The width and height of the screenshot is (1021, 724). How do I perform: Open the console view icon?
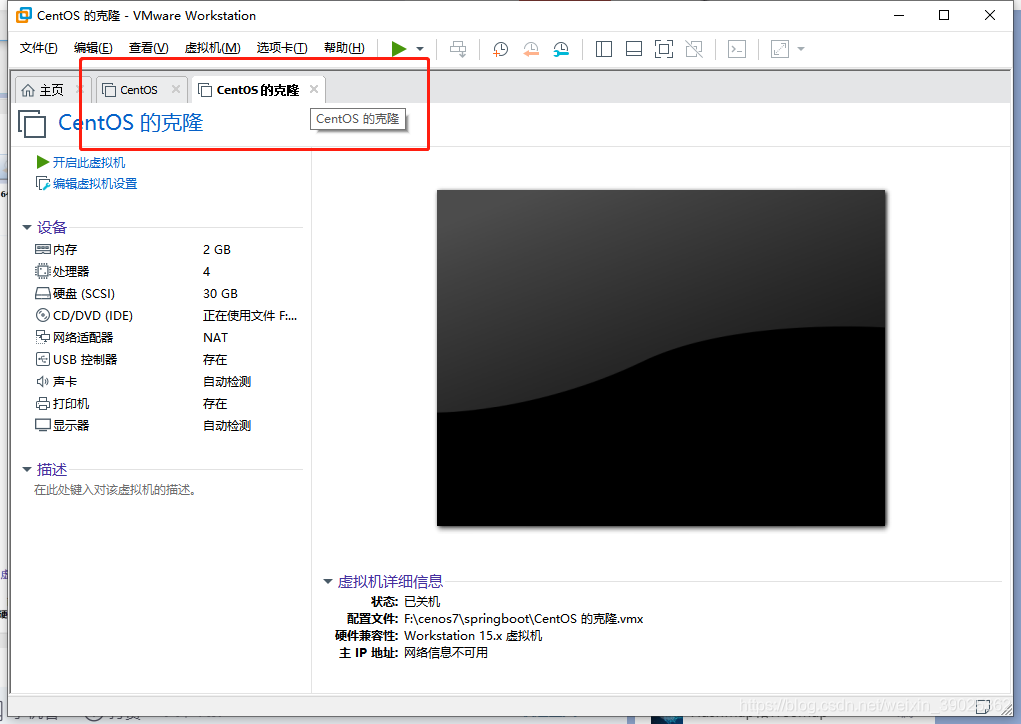pos(736,49)
